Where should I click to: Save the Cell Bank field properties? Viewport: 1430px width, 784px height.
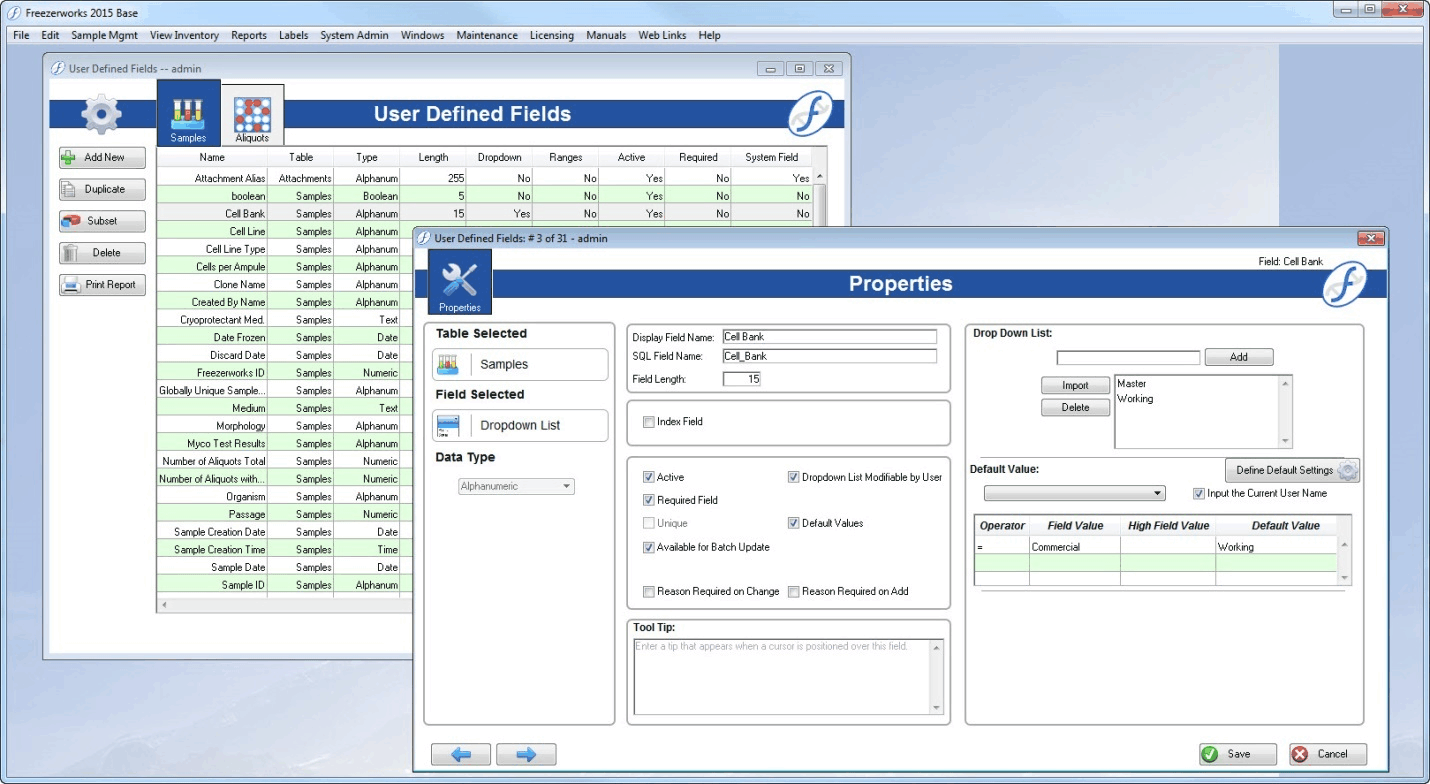click(x=1237, y=754)
